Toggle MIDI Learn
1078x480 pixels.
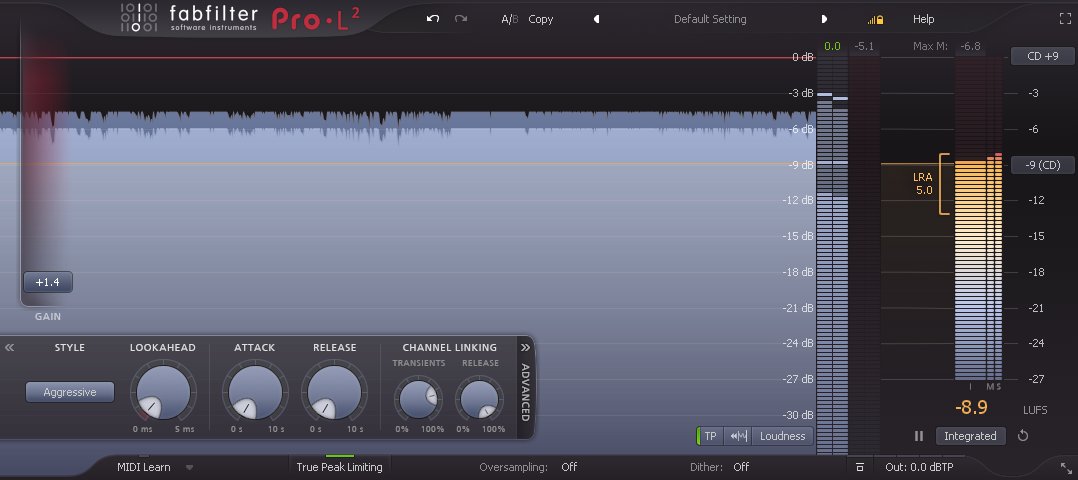coord(144,467)
